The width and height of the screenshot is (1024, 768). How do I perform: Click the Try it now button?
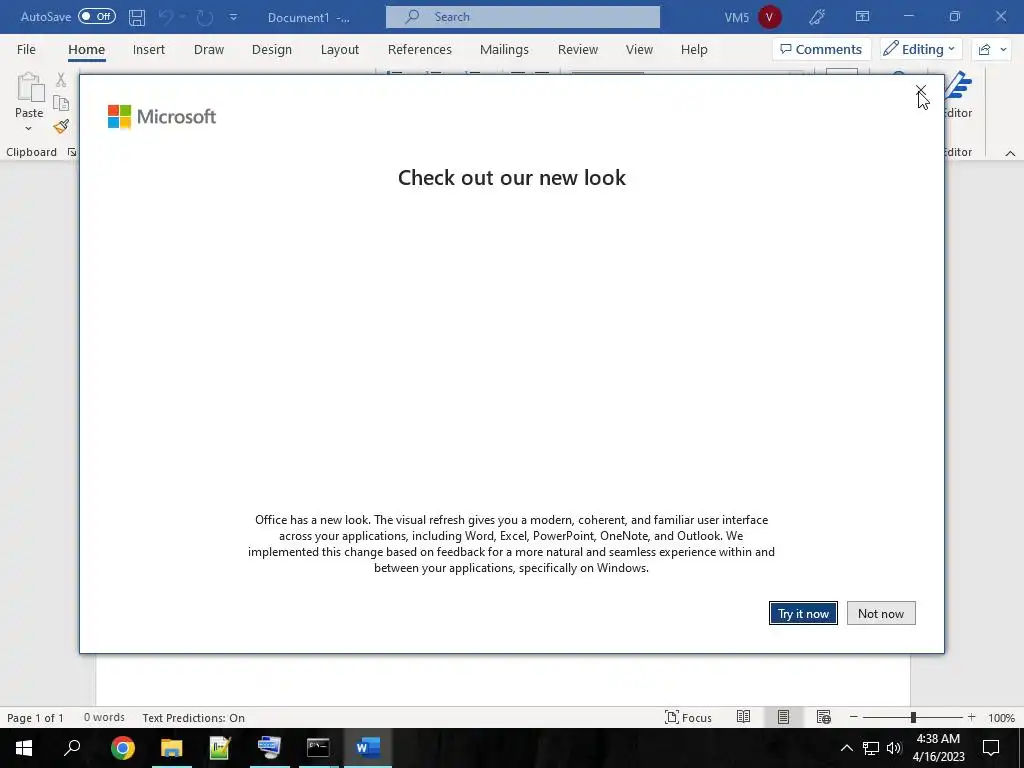pos(803,613)
